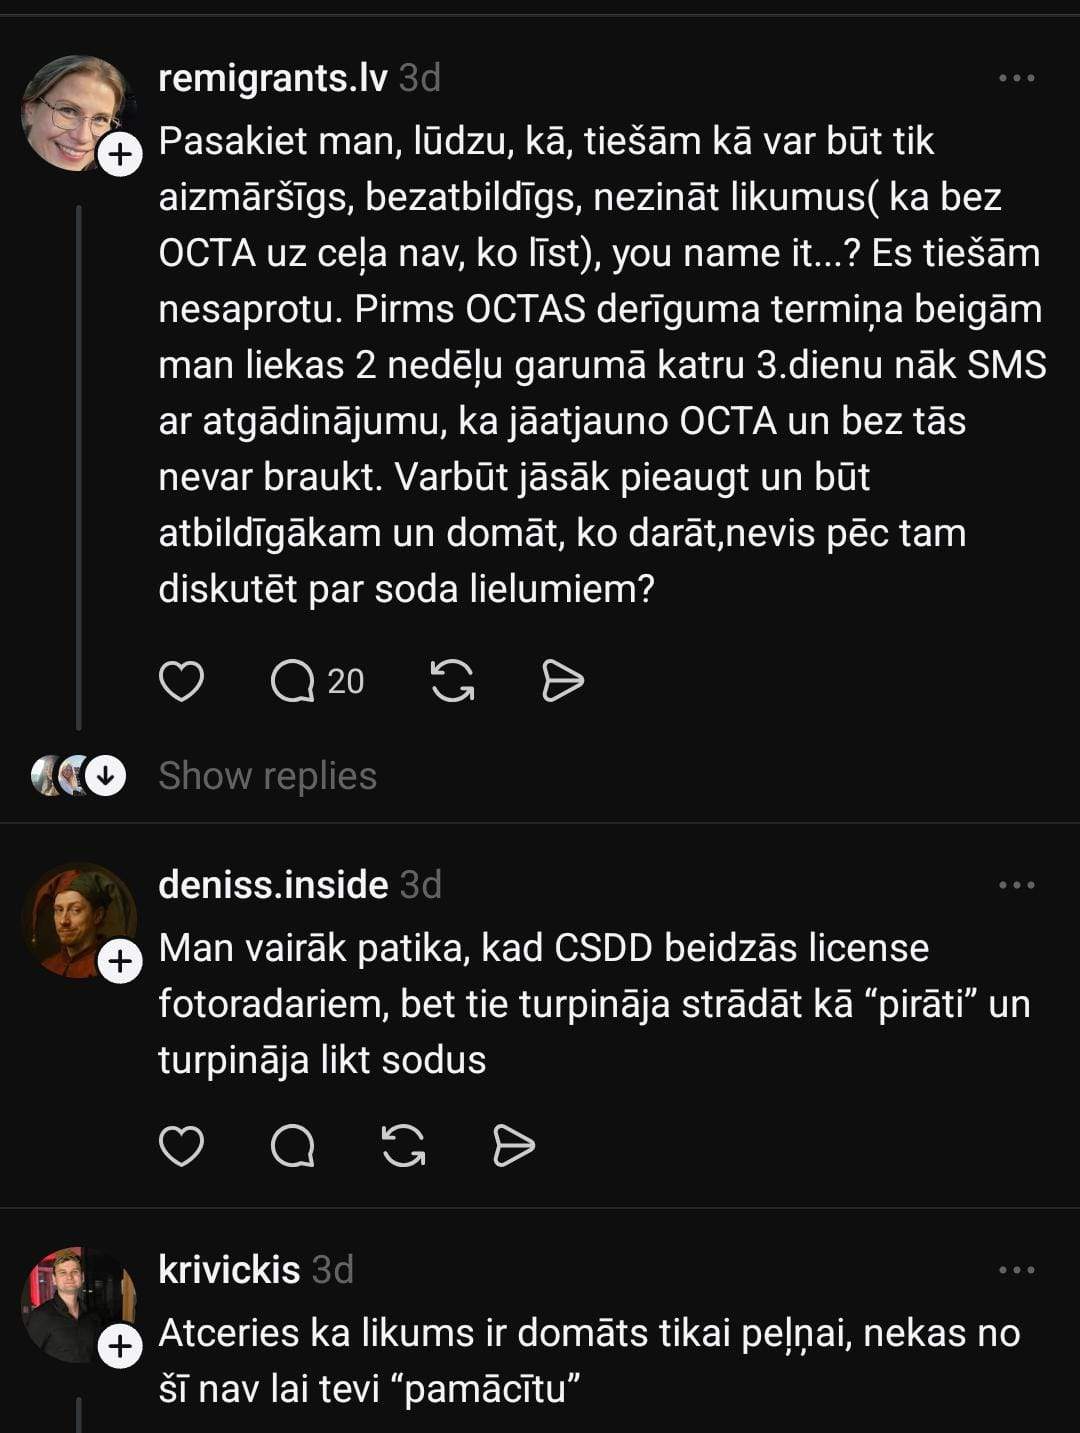Open remigrants.lv username profile

[x=272, y=78]
